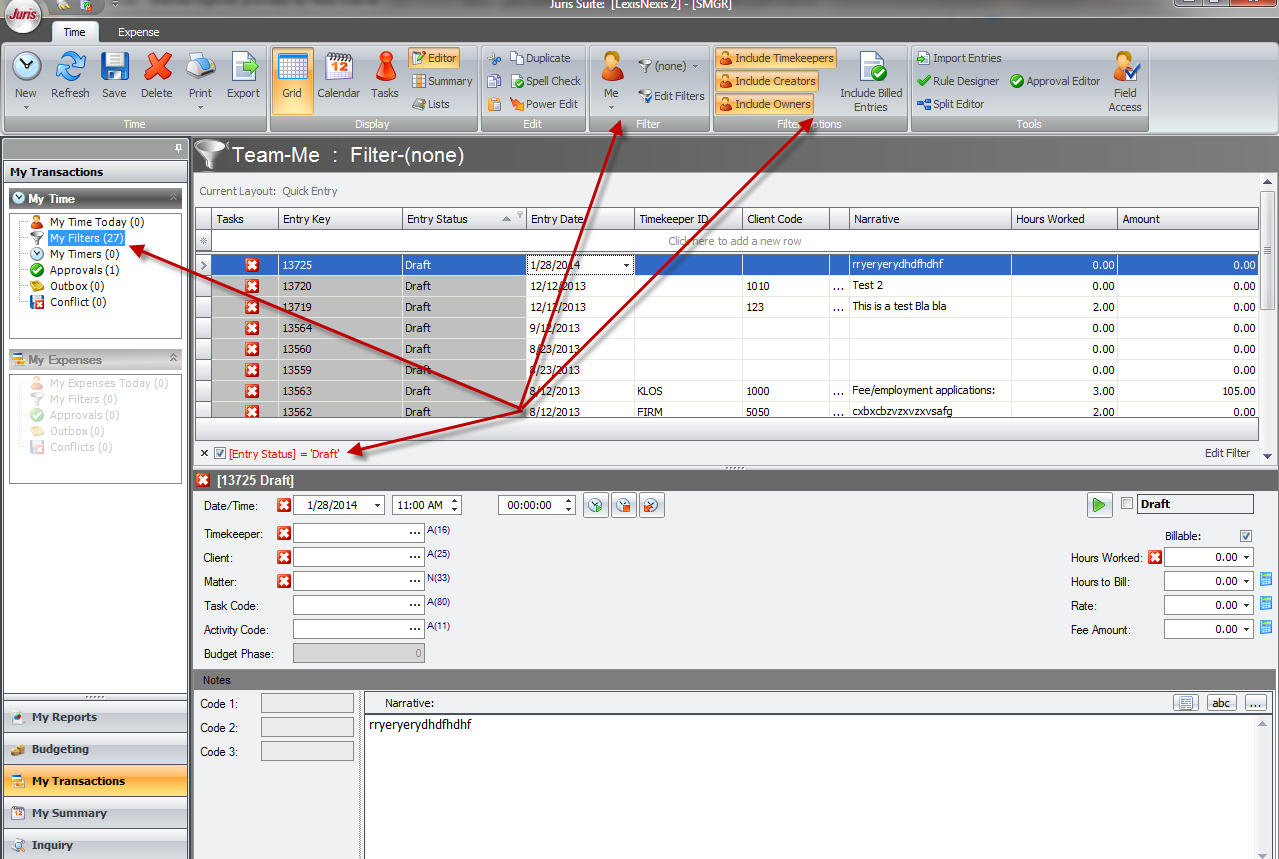Select My Filters (27) in tree
This screenshot has width=1279, height=859.
tap(86, 238)
